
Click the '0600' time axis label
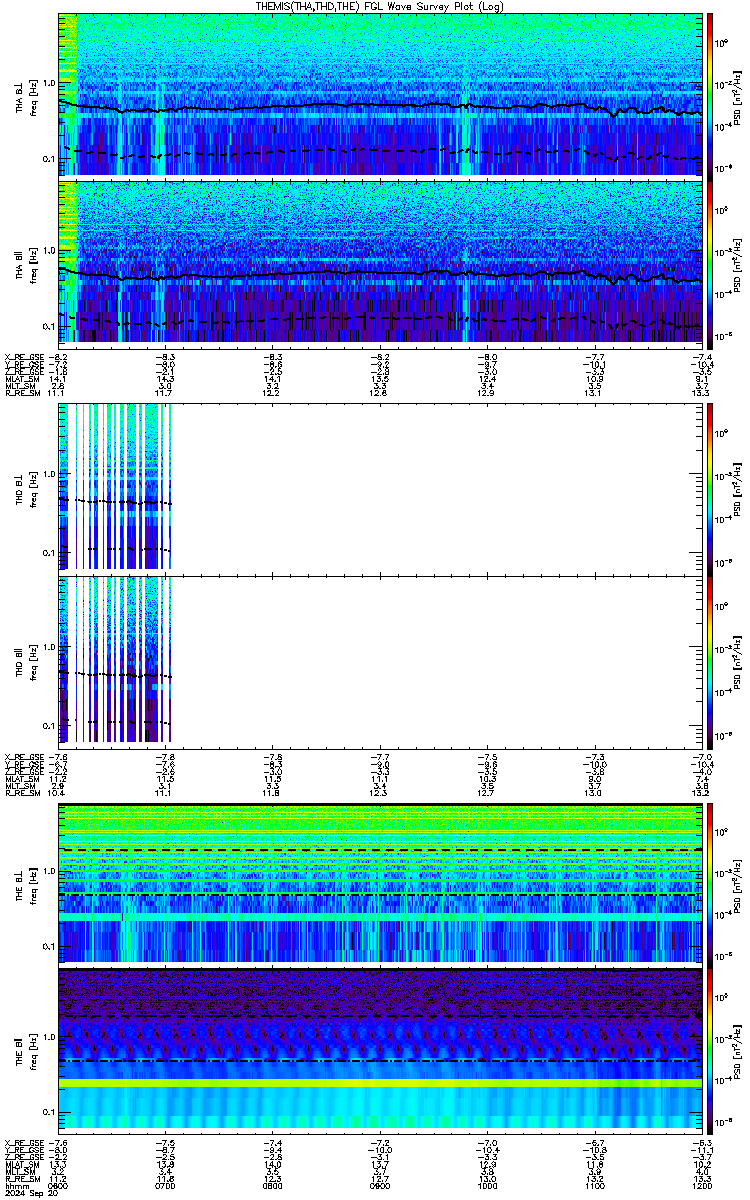[x=59, y=1186]
